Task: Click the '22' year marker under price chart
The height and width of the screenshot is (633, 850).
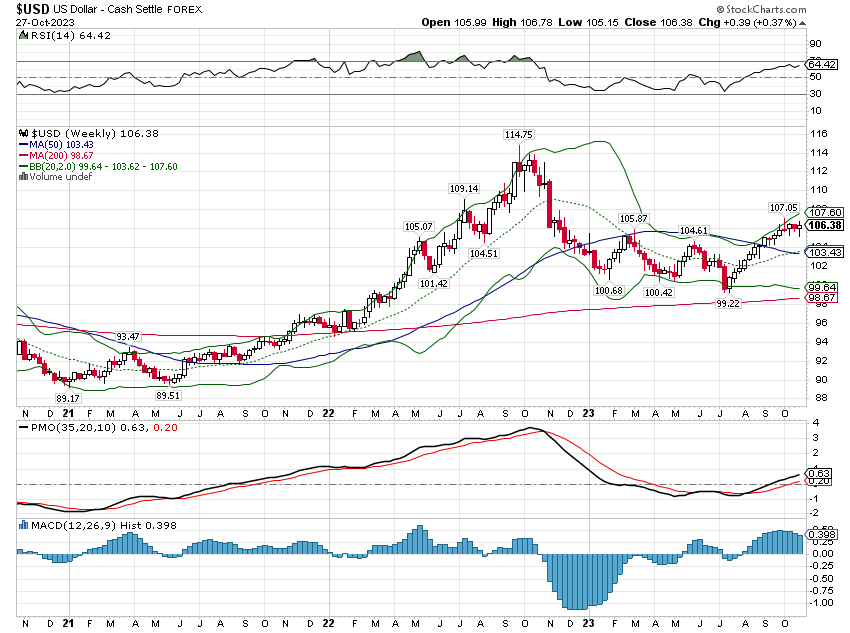Action: pos(328,413)
